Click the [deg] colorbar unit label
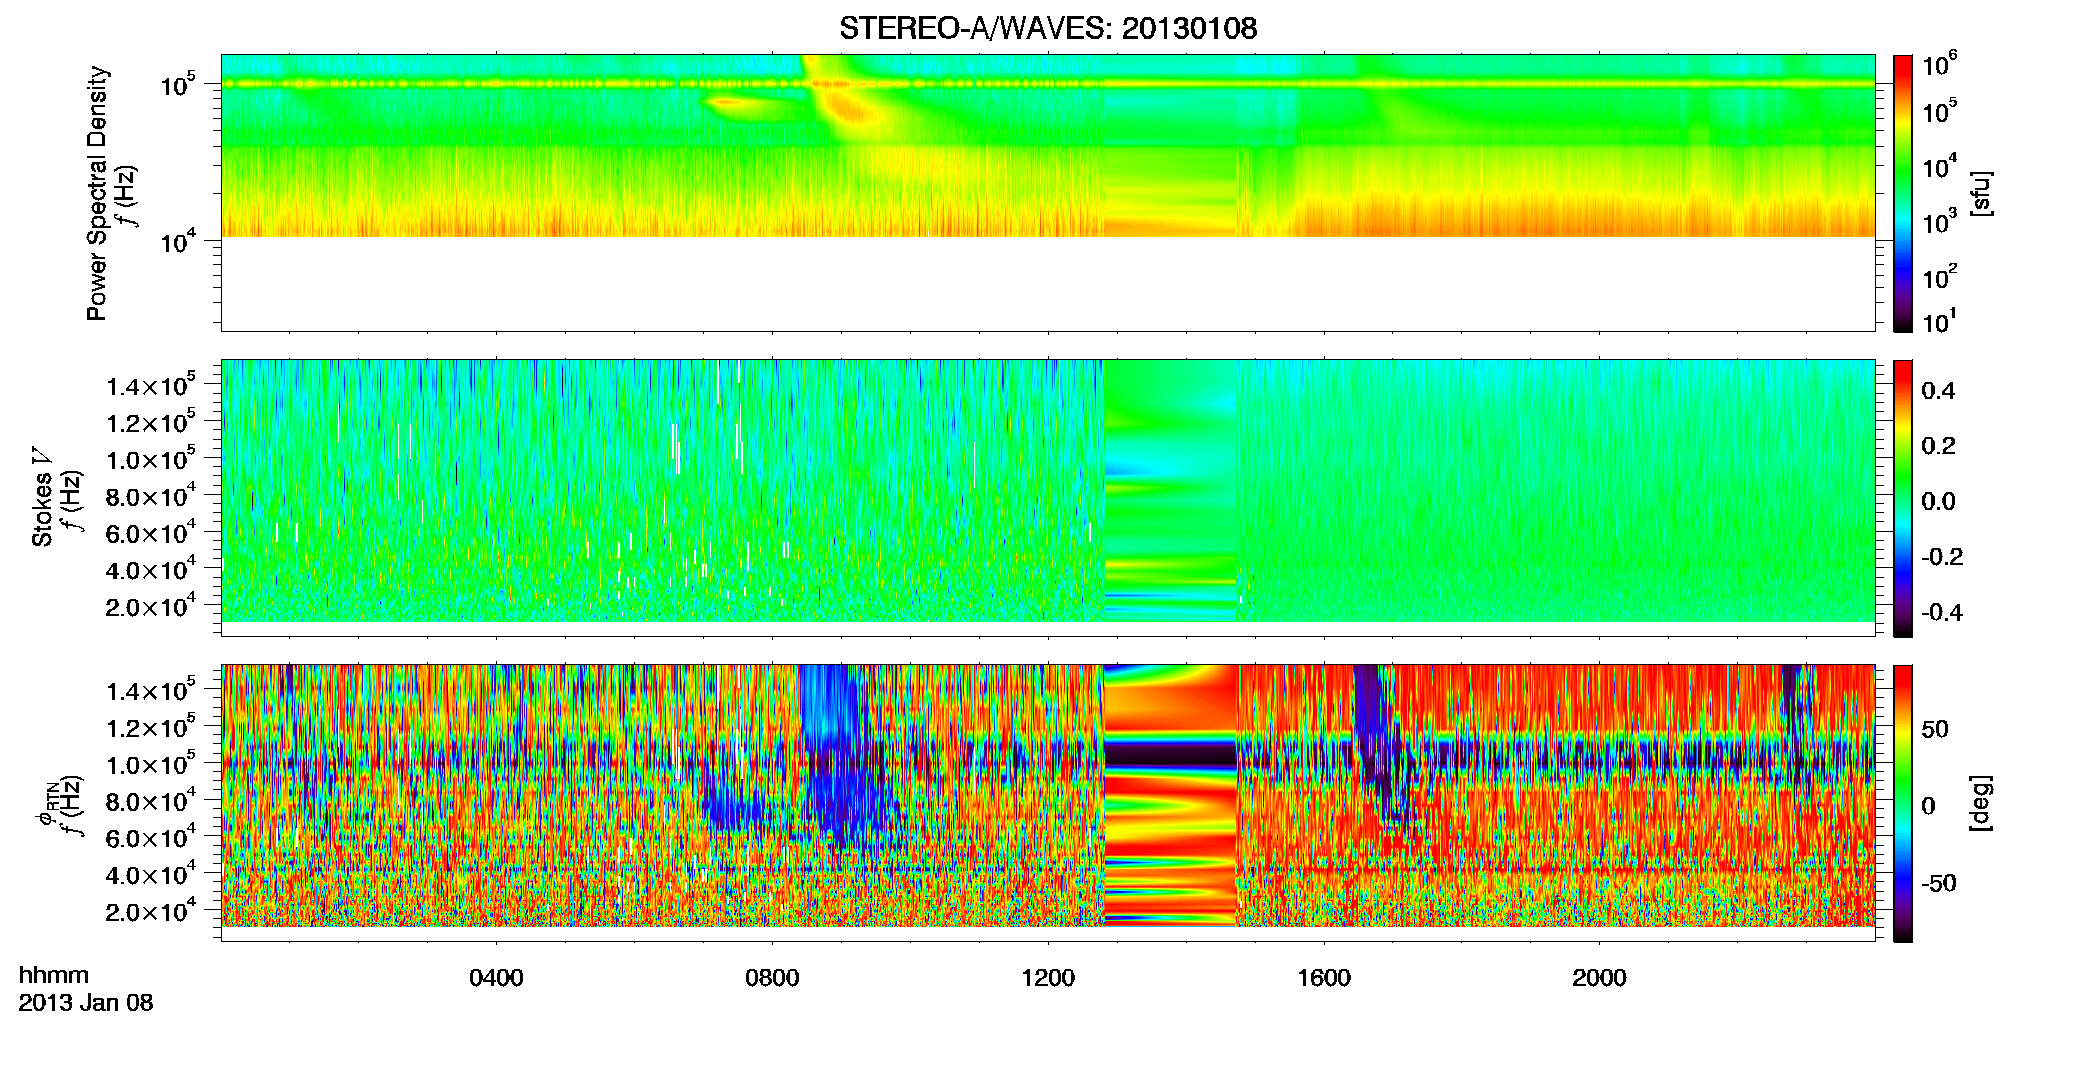The image size is (2096, 1080). tap(1979, 803)
